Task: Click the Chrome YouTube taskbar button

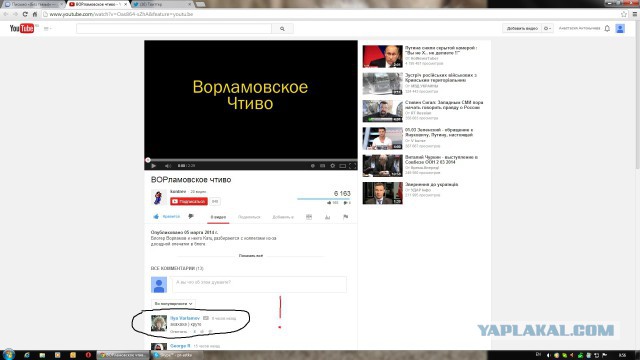Action: [123, 355]
